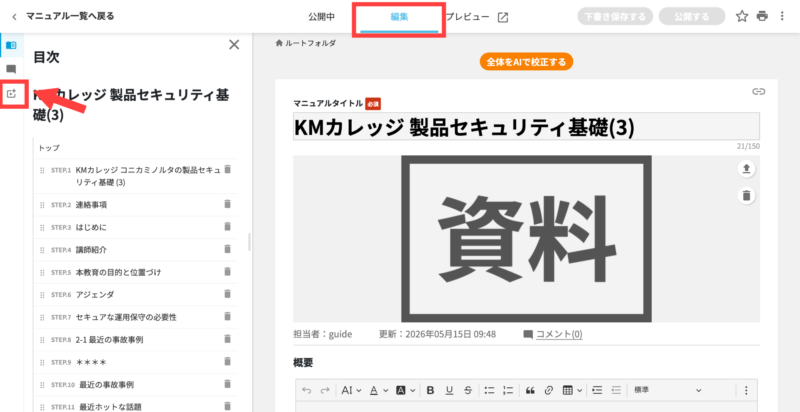Delete STEP.3 はじめに with its trash icon

228,227
